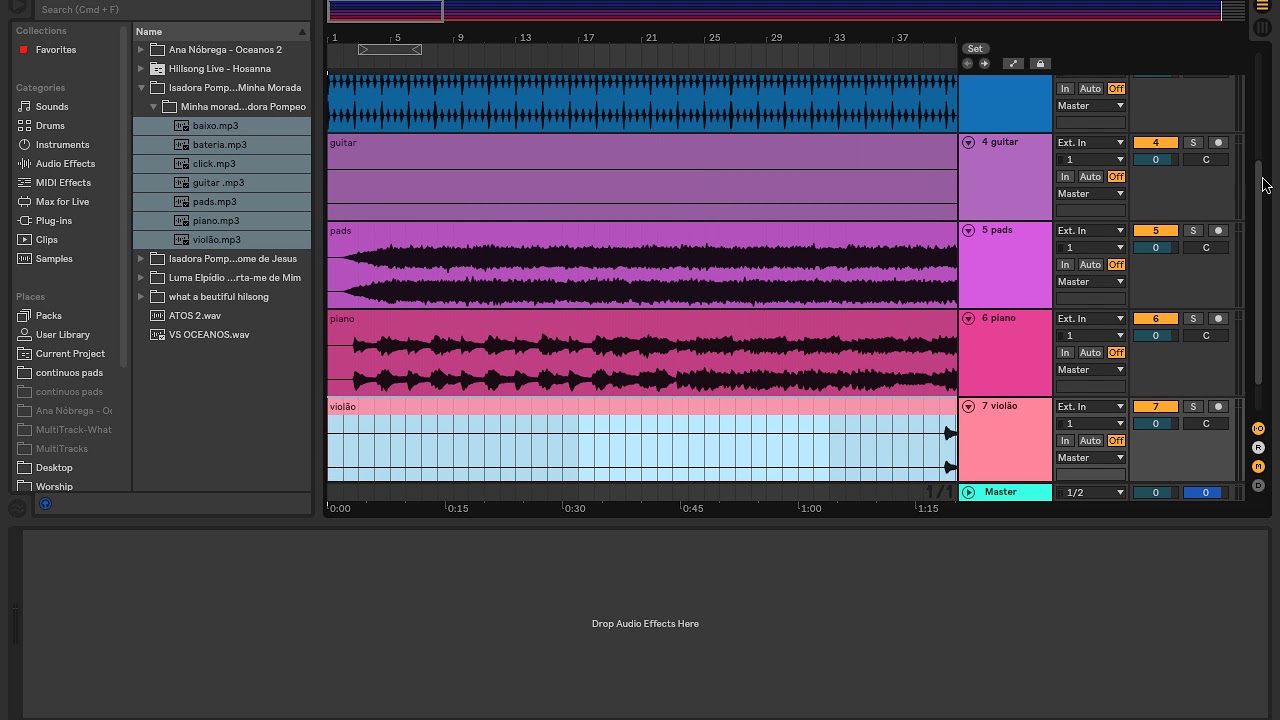Open 7 violão Master output dropdown

(1091, 458)
